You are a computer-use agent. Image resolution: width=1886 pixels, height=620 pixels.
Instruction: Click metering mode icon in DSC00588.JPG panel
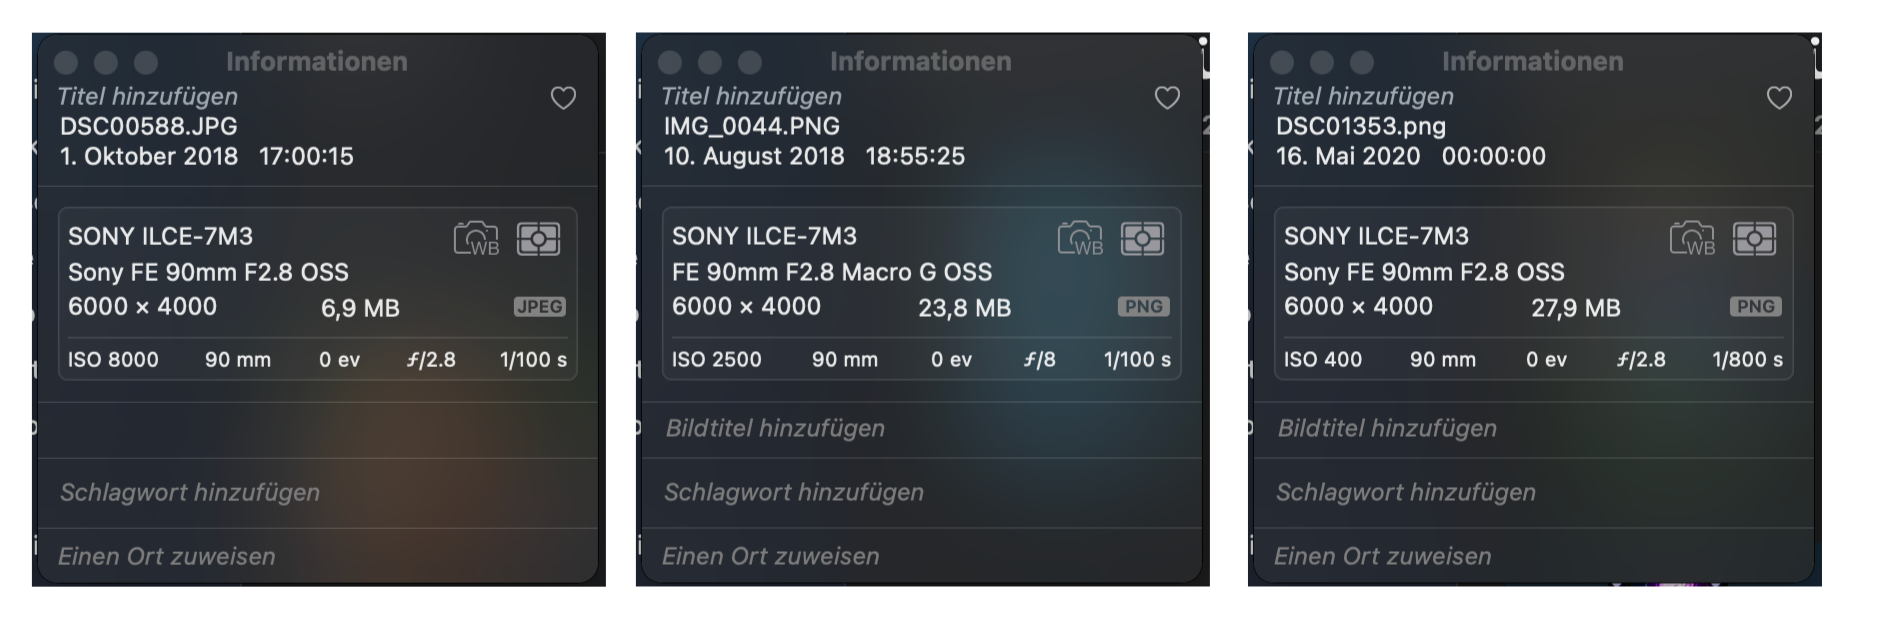(x=538, y=239)
